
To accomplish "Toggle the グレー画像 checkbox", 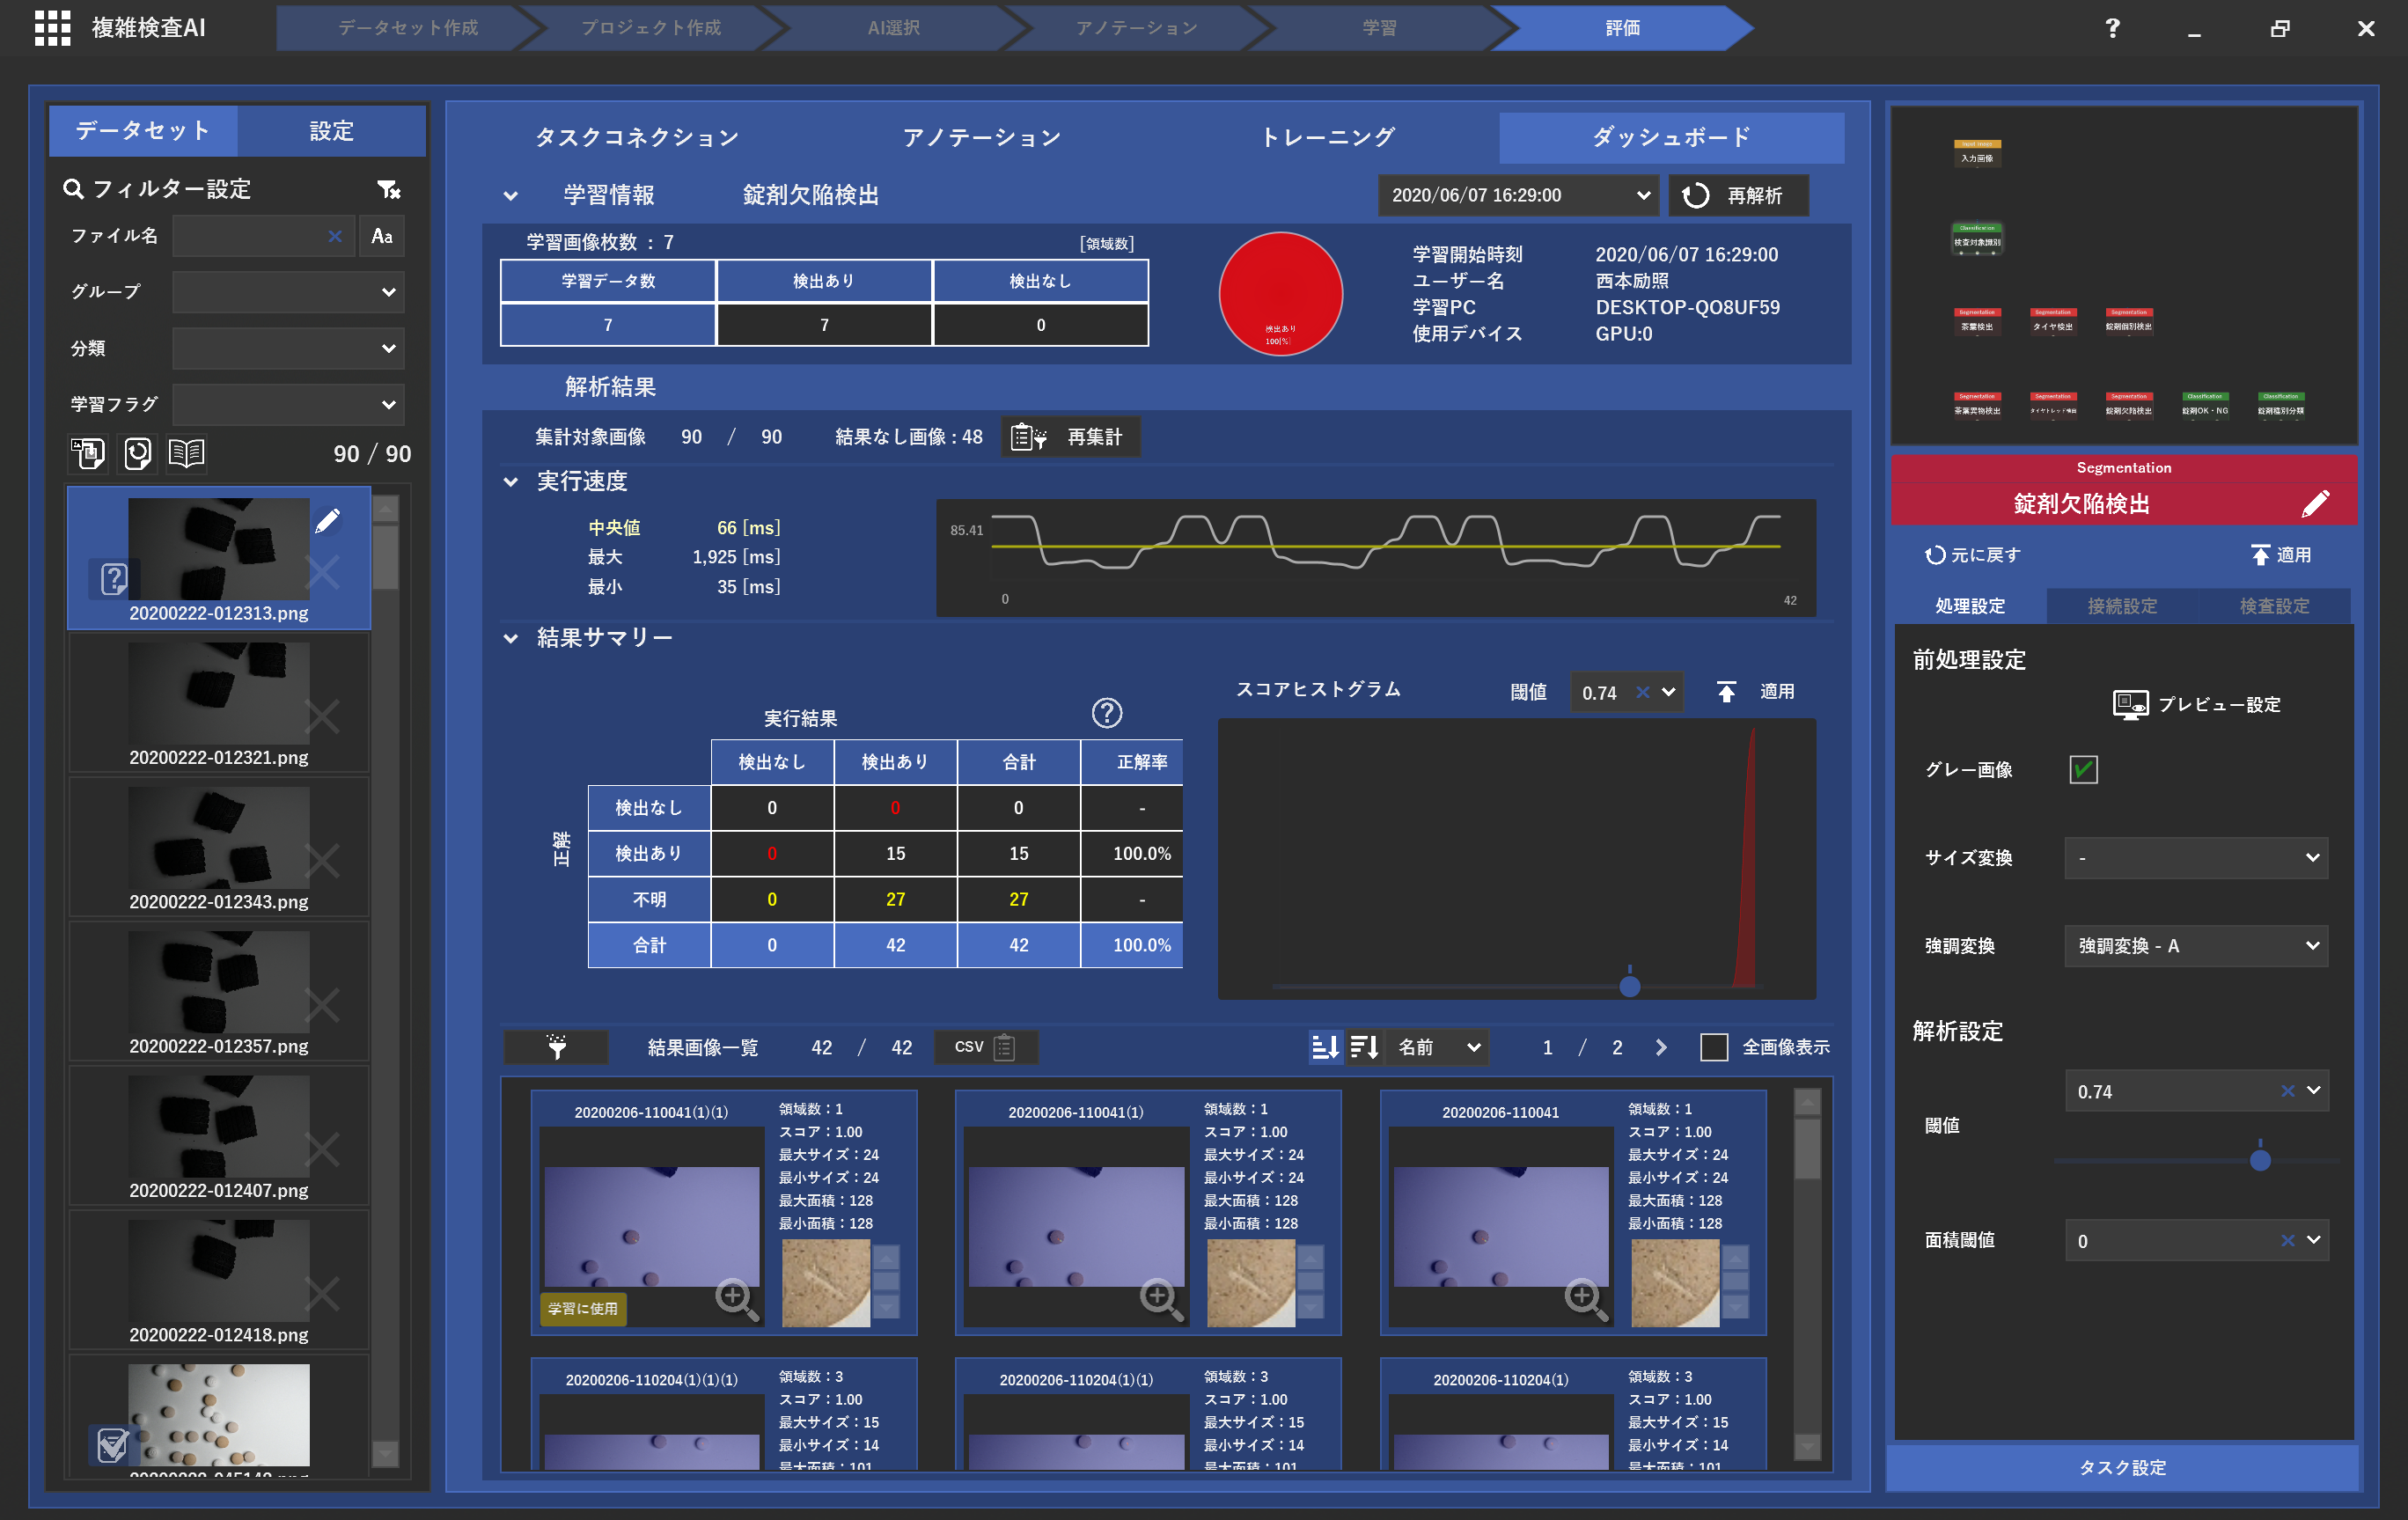I will 2083,769.
